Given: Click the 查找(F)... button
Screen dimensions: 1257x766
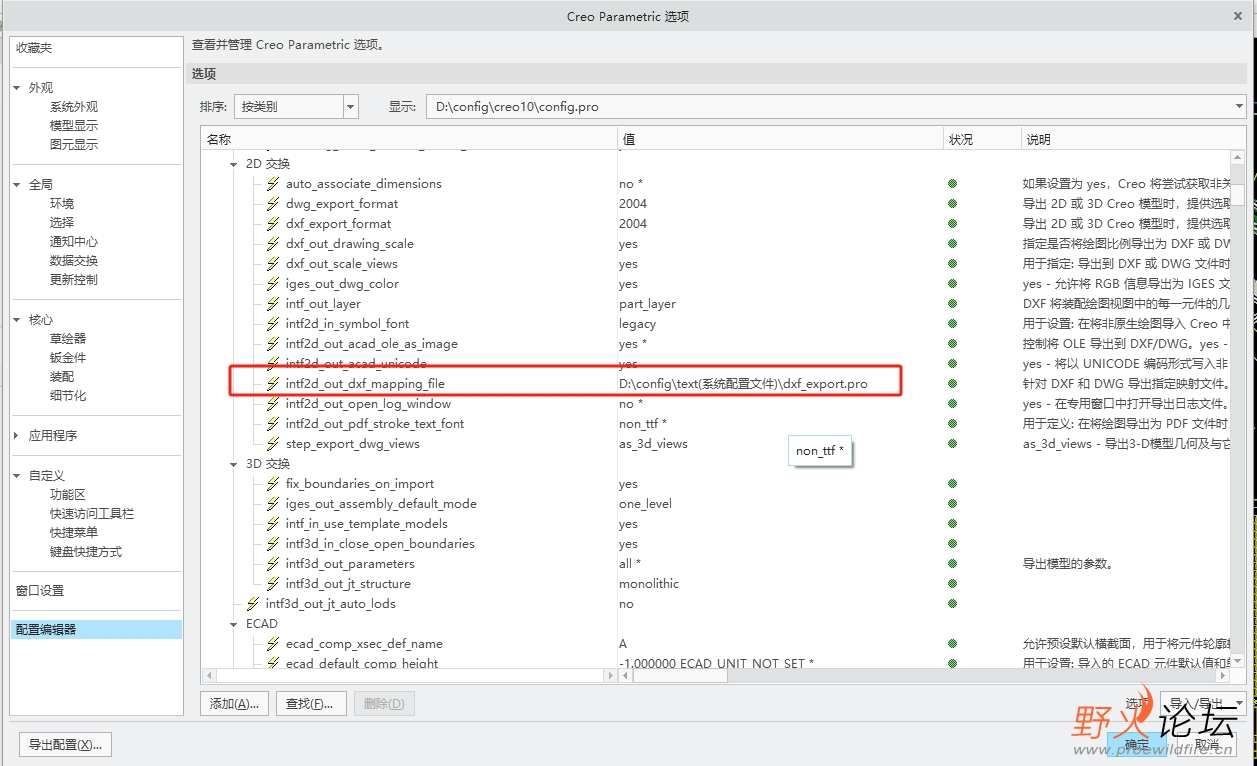Looking at the screenshot, I should point(310,704).
